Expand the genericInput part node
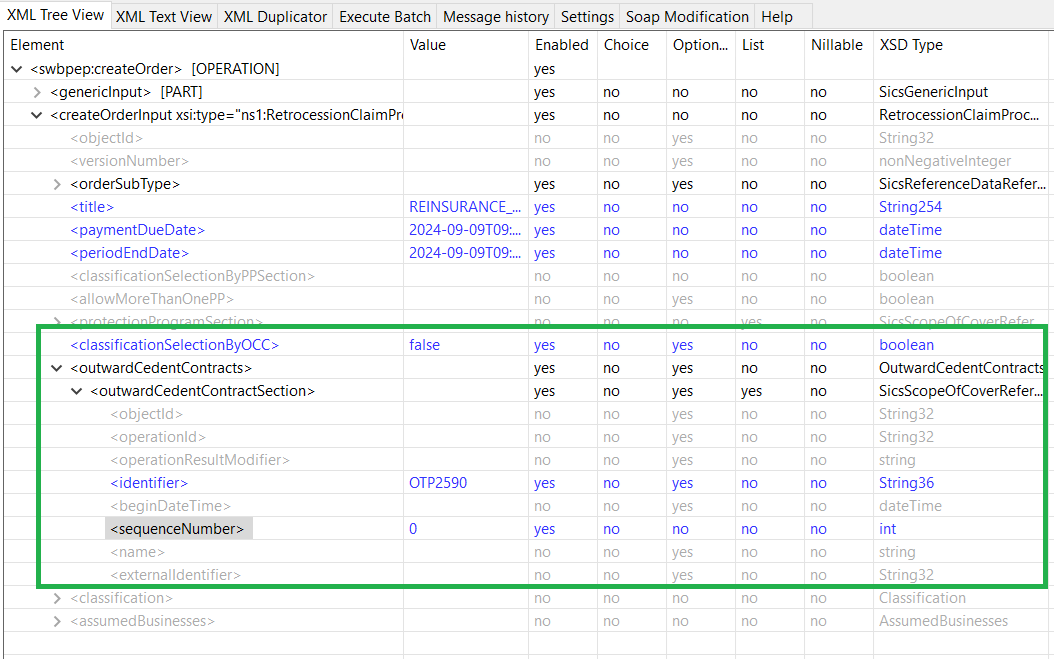The height and width of the screenshot is (659, 1054). click(37, 92)
